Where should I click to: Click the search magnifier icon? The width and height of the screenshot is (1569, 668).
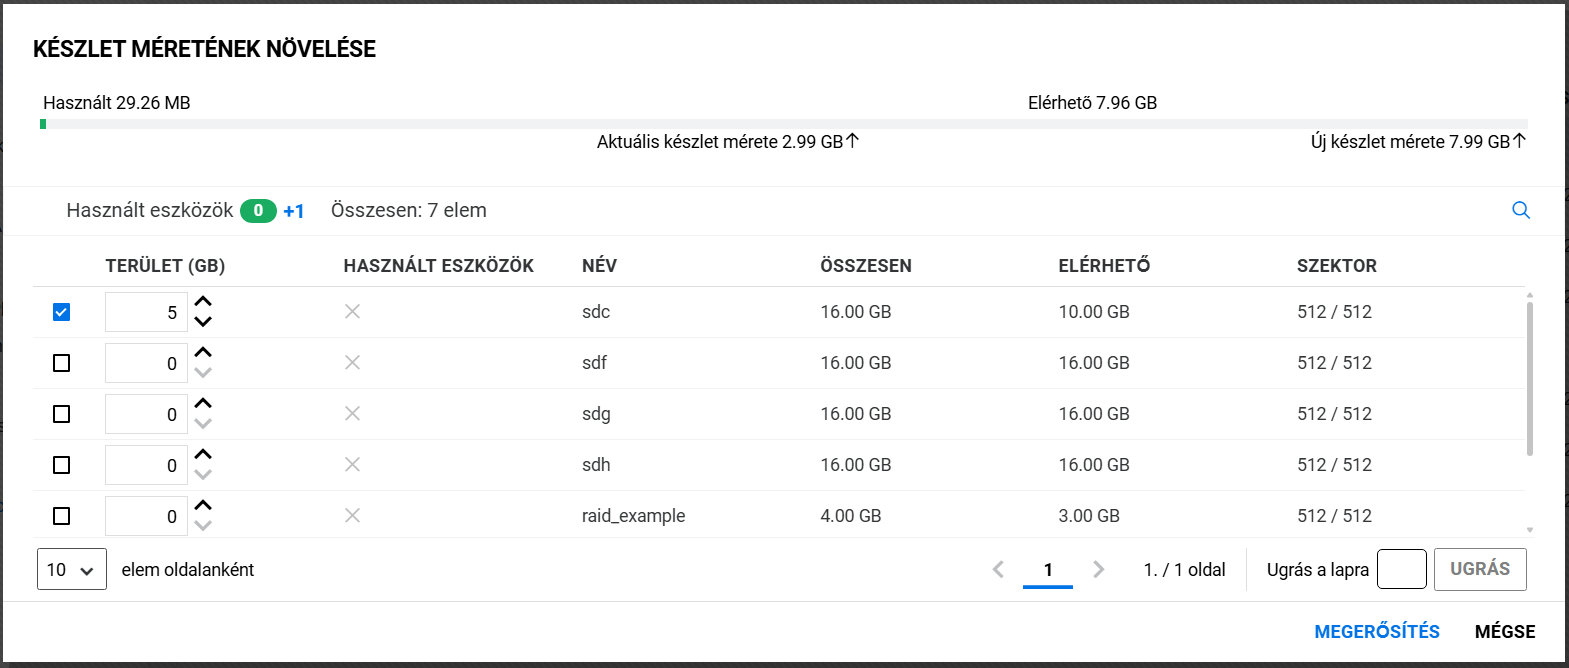click(x=1521, y=210)
